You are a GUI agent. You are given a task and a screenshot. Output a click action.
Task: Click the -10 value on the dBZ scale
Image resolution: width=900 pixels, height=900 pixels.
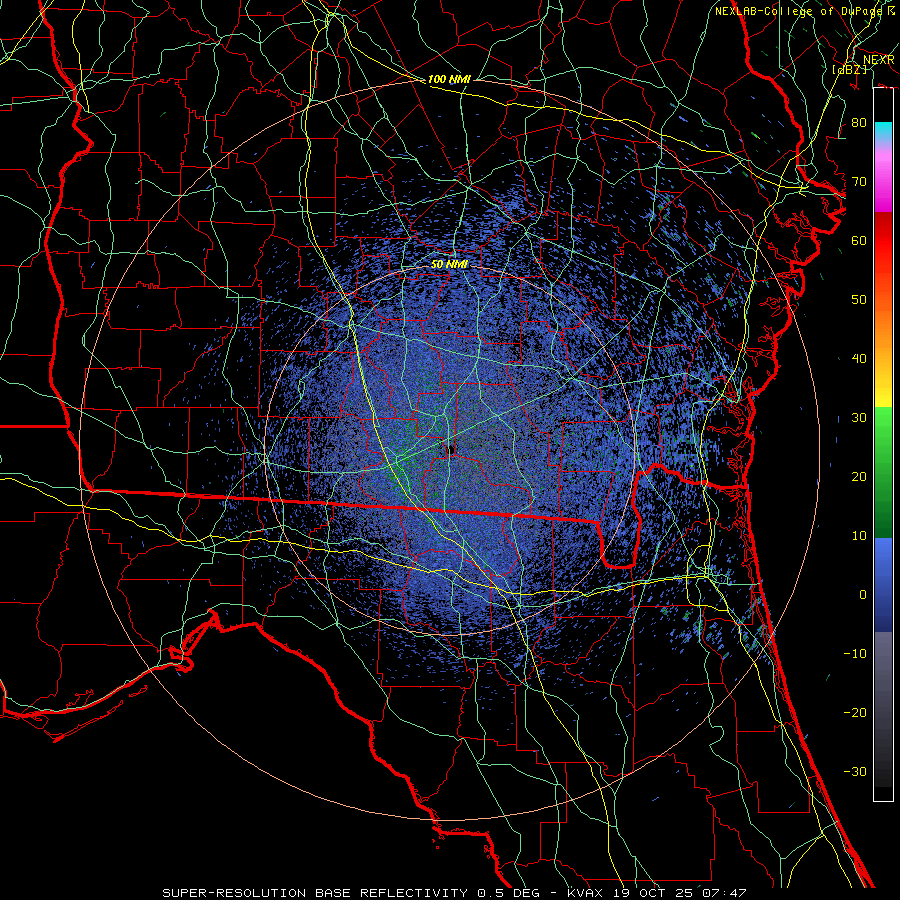(x=855, y=653)
